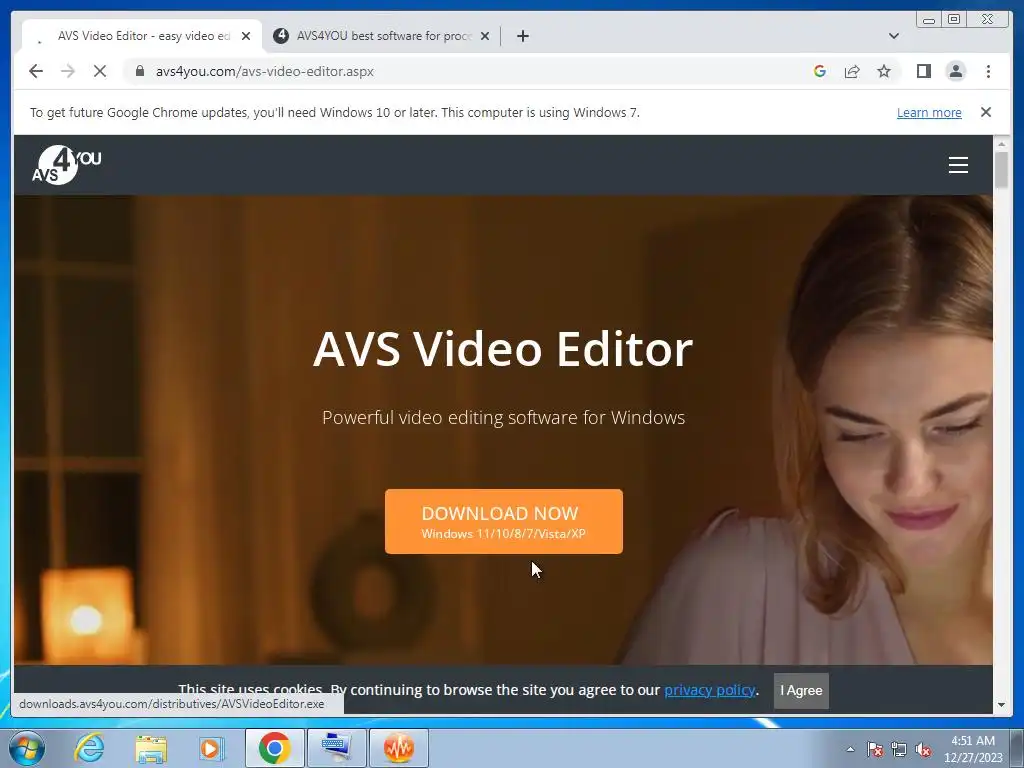Open Windows Media Player from taskbar
This screenshot has width=1024, height=768.
tap(212, 748)
